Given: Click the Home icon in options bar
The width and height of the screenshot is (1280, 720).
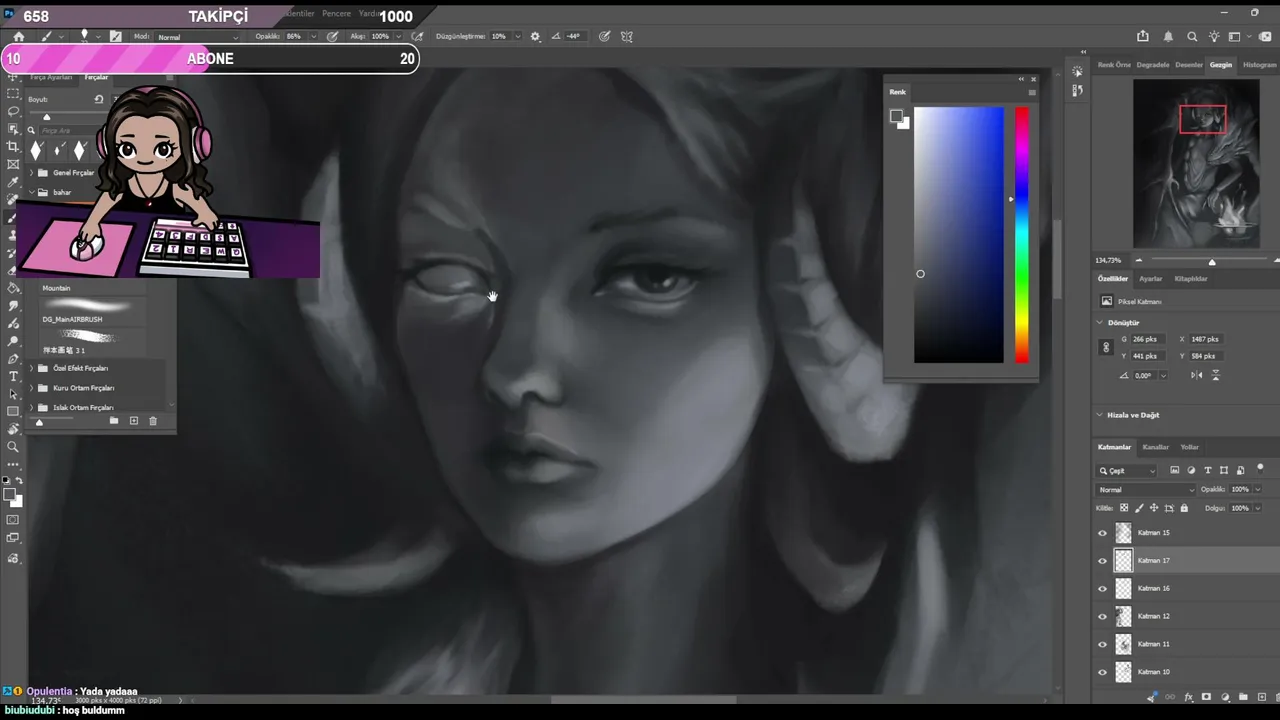Looking at the screenshot, I should (x=18, y=36).
